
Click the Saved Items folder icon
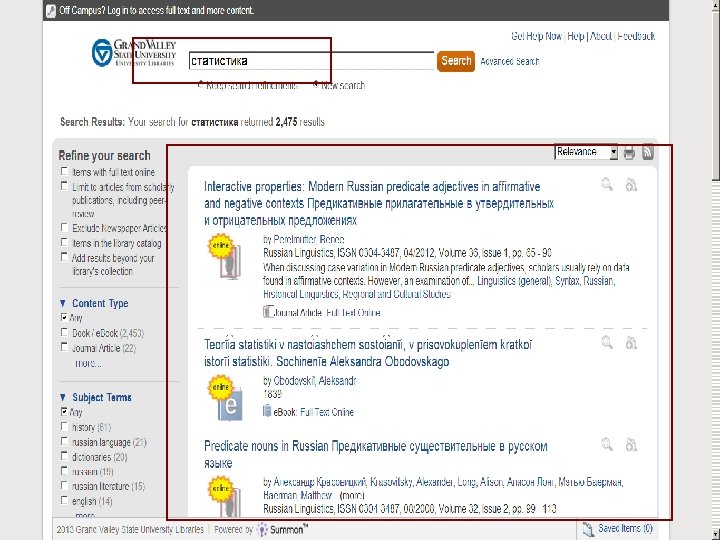[x=588, y=529]
